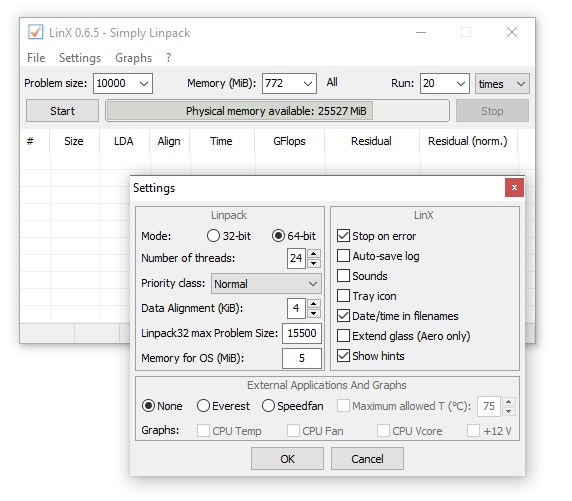Enable Auto-save log option
Viewport: 572px width, 501px height.
tap(378, 256)
